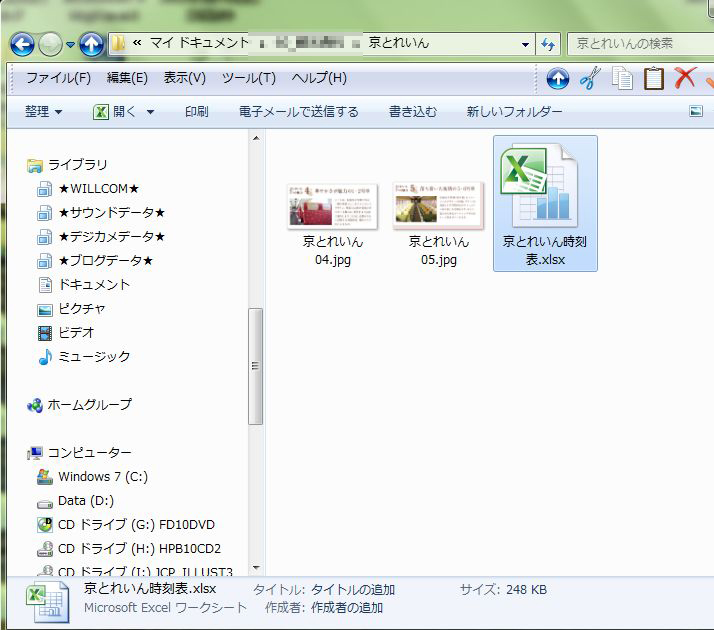This screenshot has height=630, width=714.
Task: Click the Back navigation arrow
Action: point(22,44)
